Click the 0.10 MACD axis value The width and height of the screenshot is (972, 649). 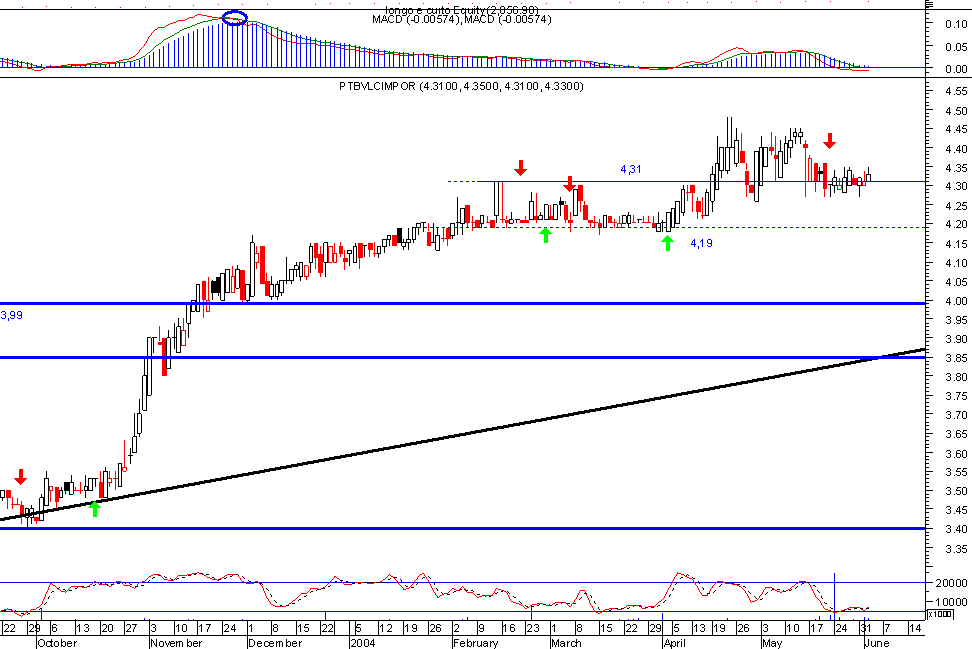coord(957,24)
